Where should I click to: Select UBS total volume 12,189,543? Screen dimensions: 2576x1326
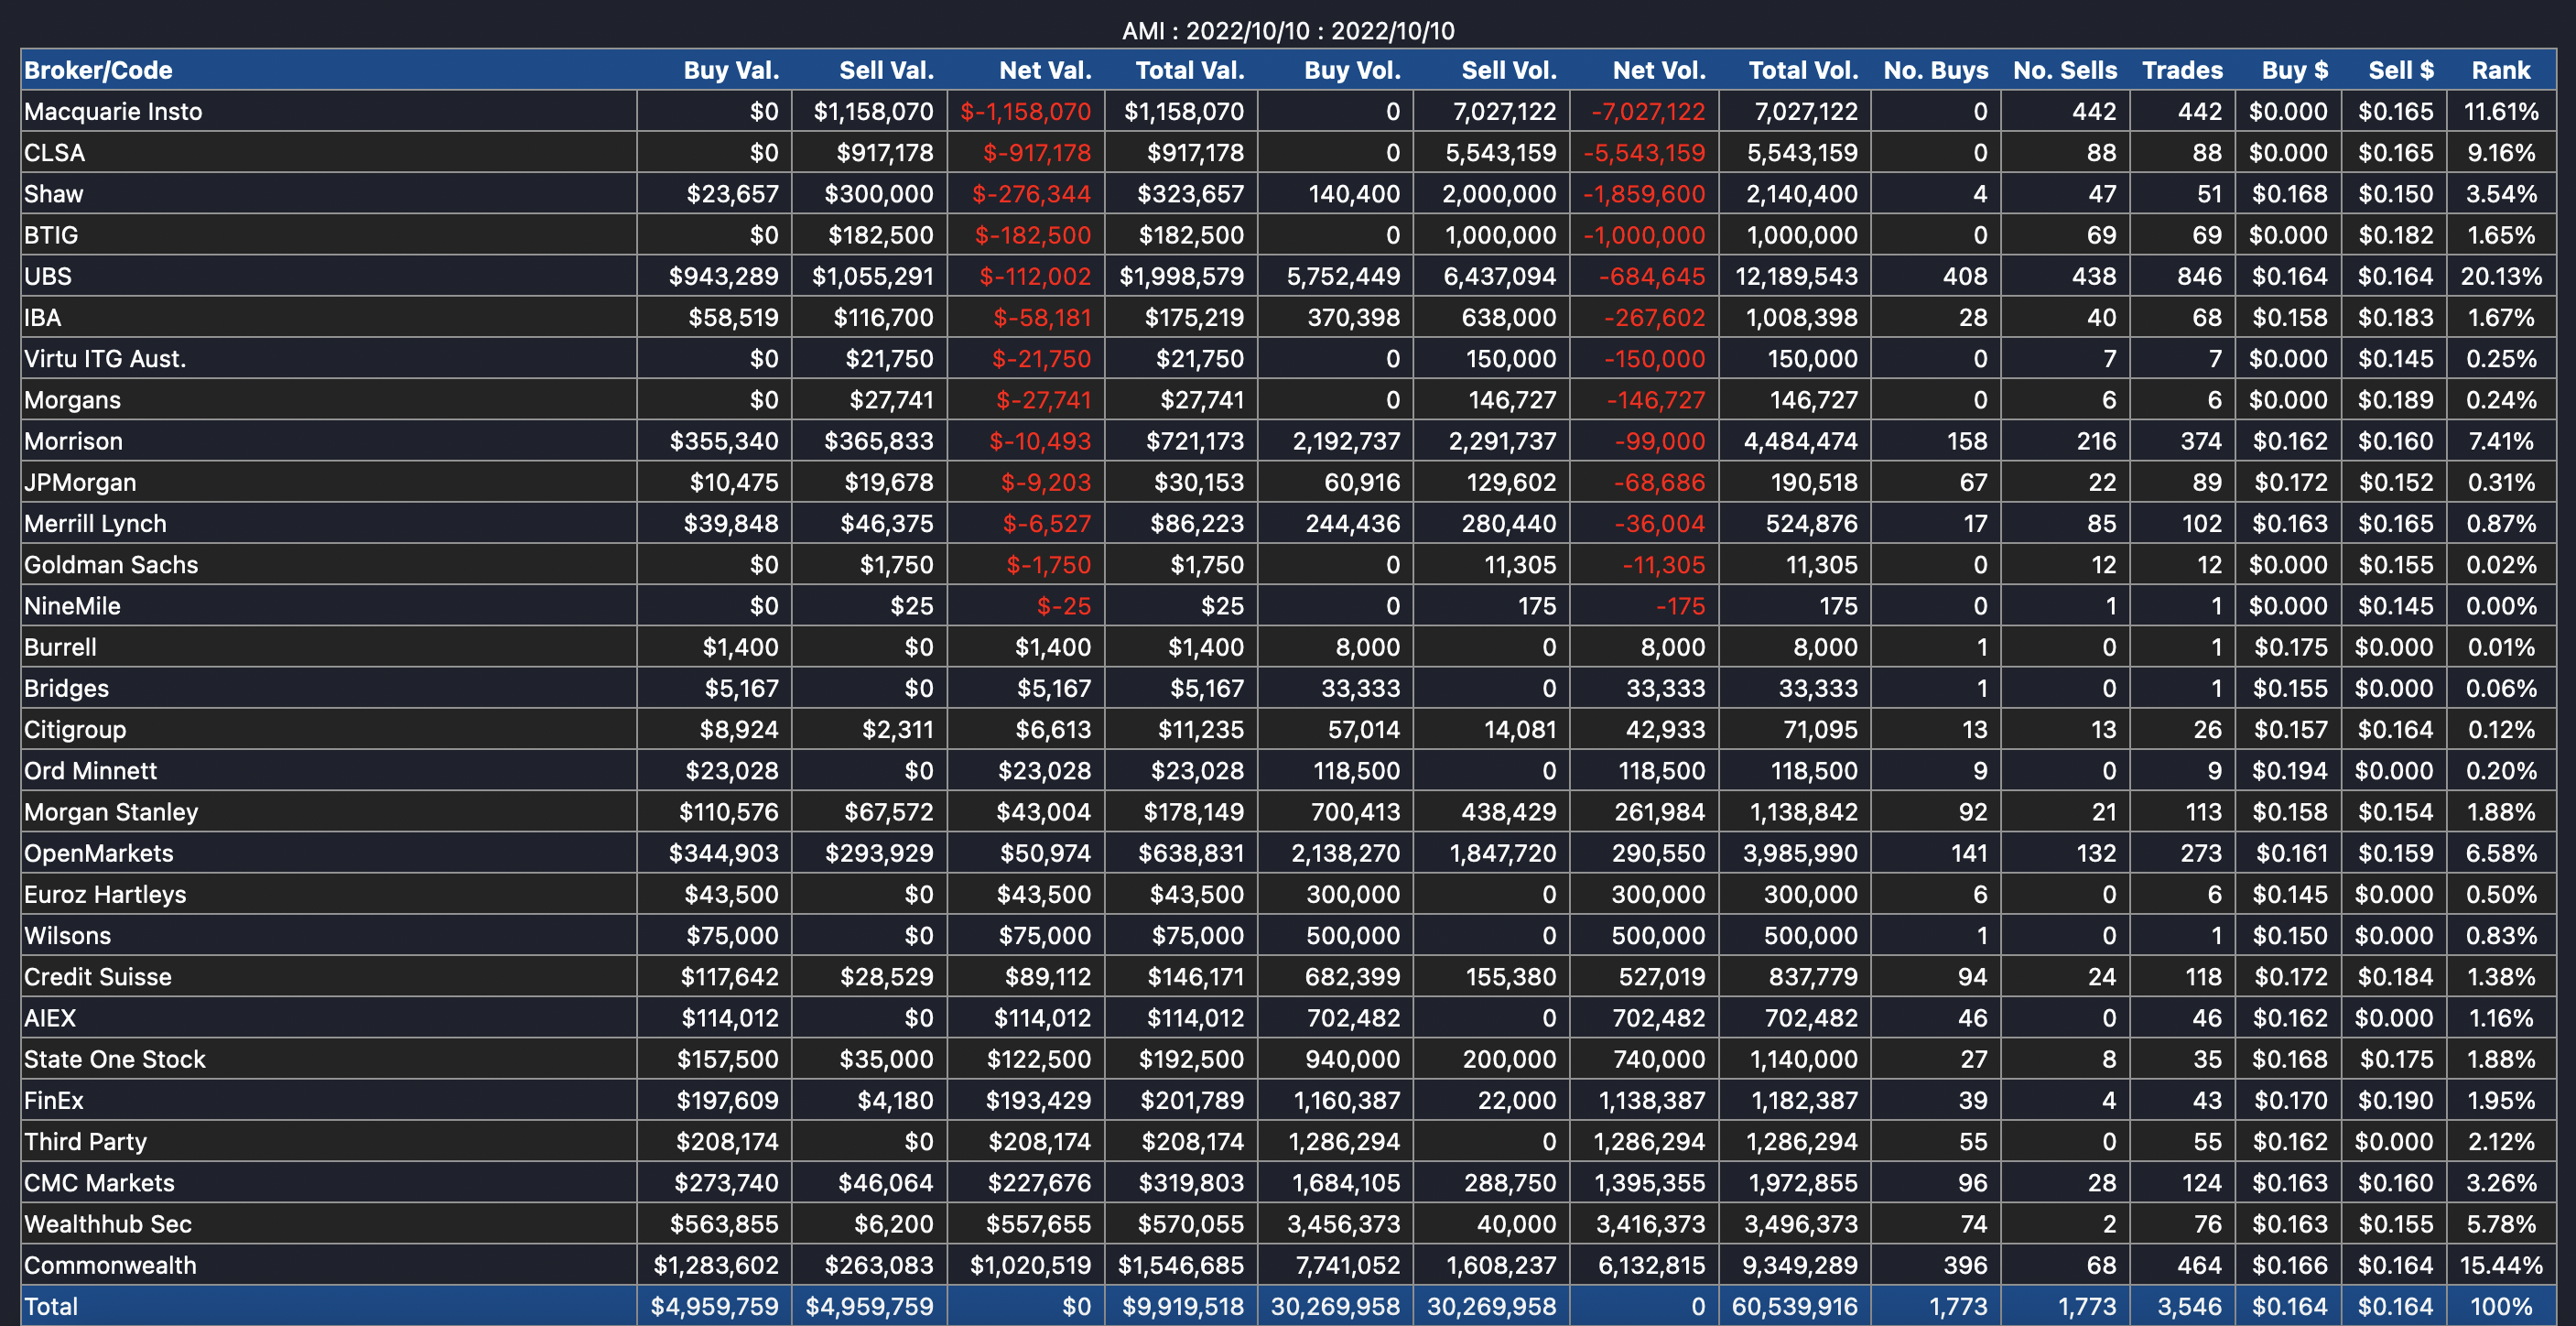tap(1797, 276)
